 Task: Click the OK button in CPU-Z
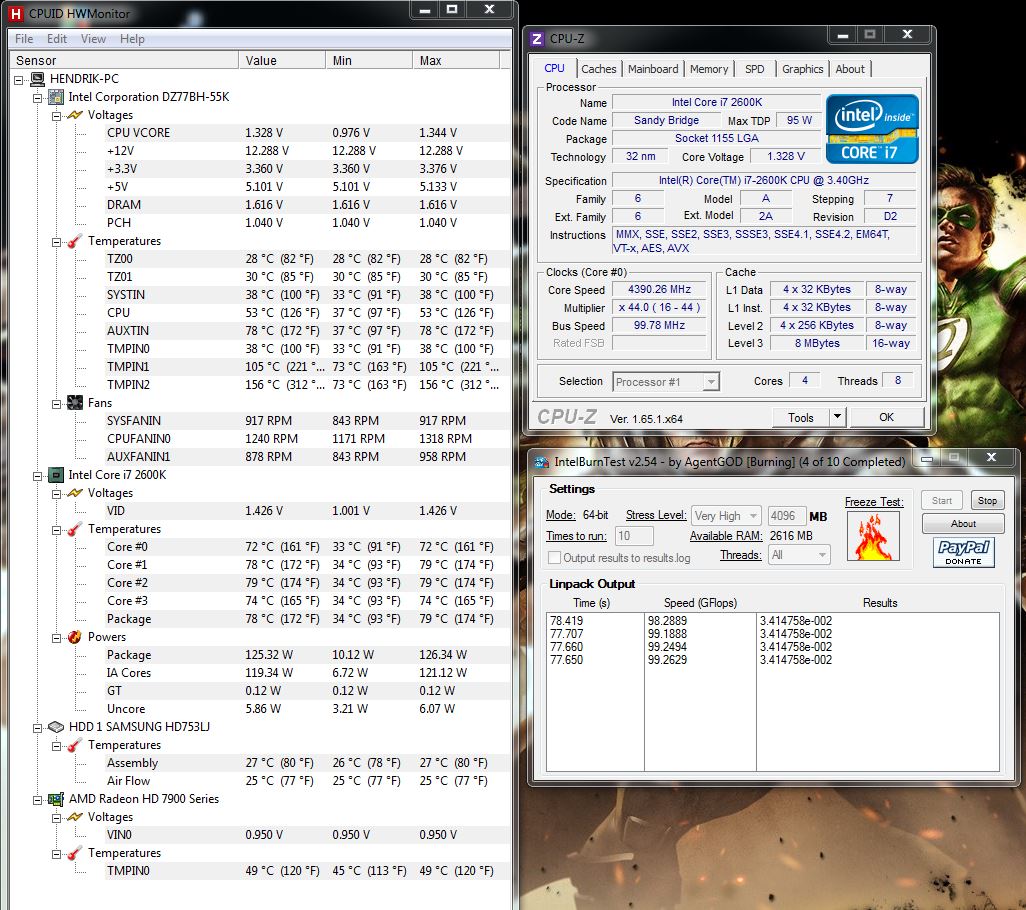(886, 417)
